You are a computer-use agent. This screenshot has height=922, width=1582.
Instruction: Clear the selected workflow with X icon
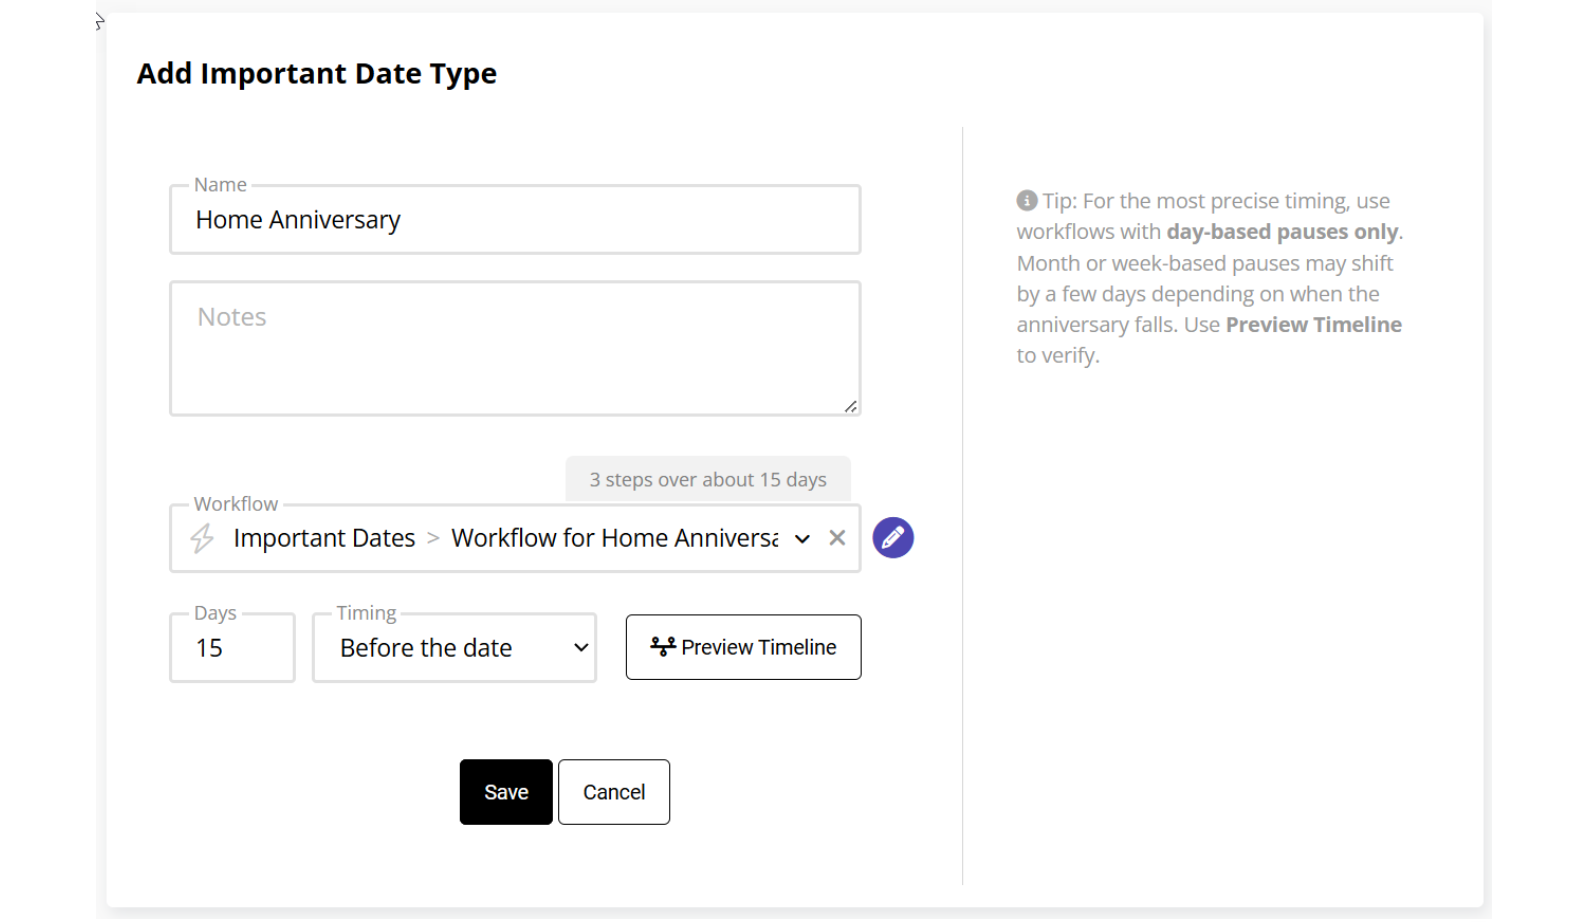point(837,538)
